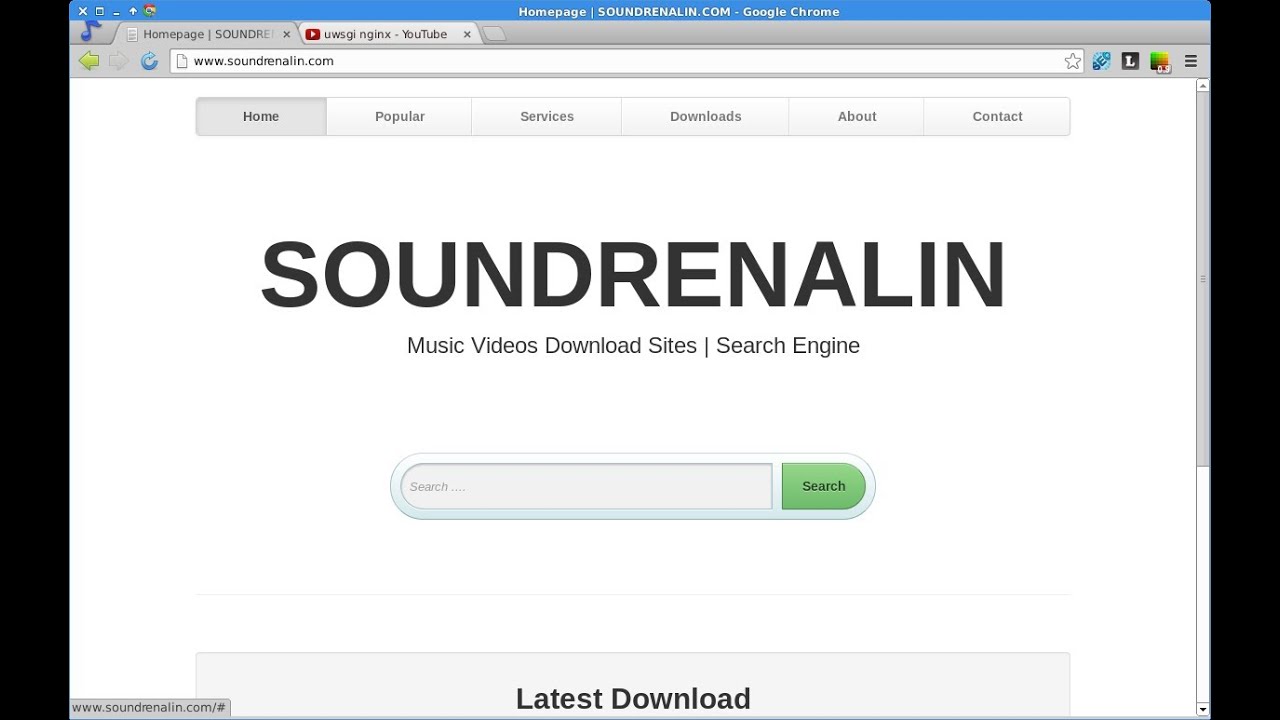
Task: Focus the Search text field
Action: tap(586, 486)
